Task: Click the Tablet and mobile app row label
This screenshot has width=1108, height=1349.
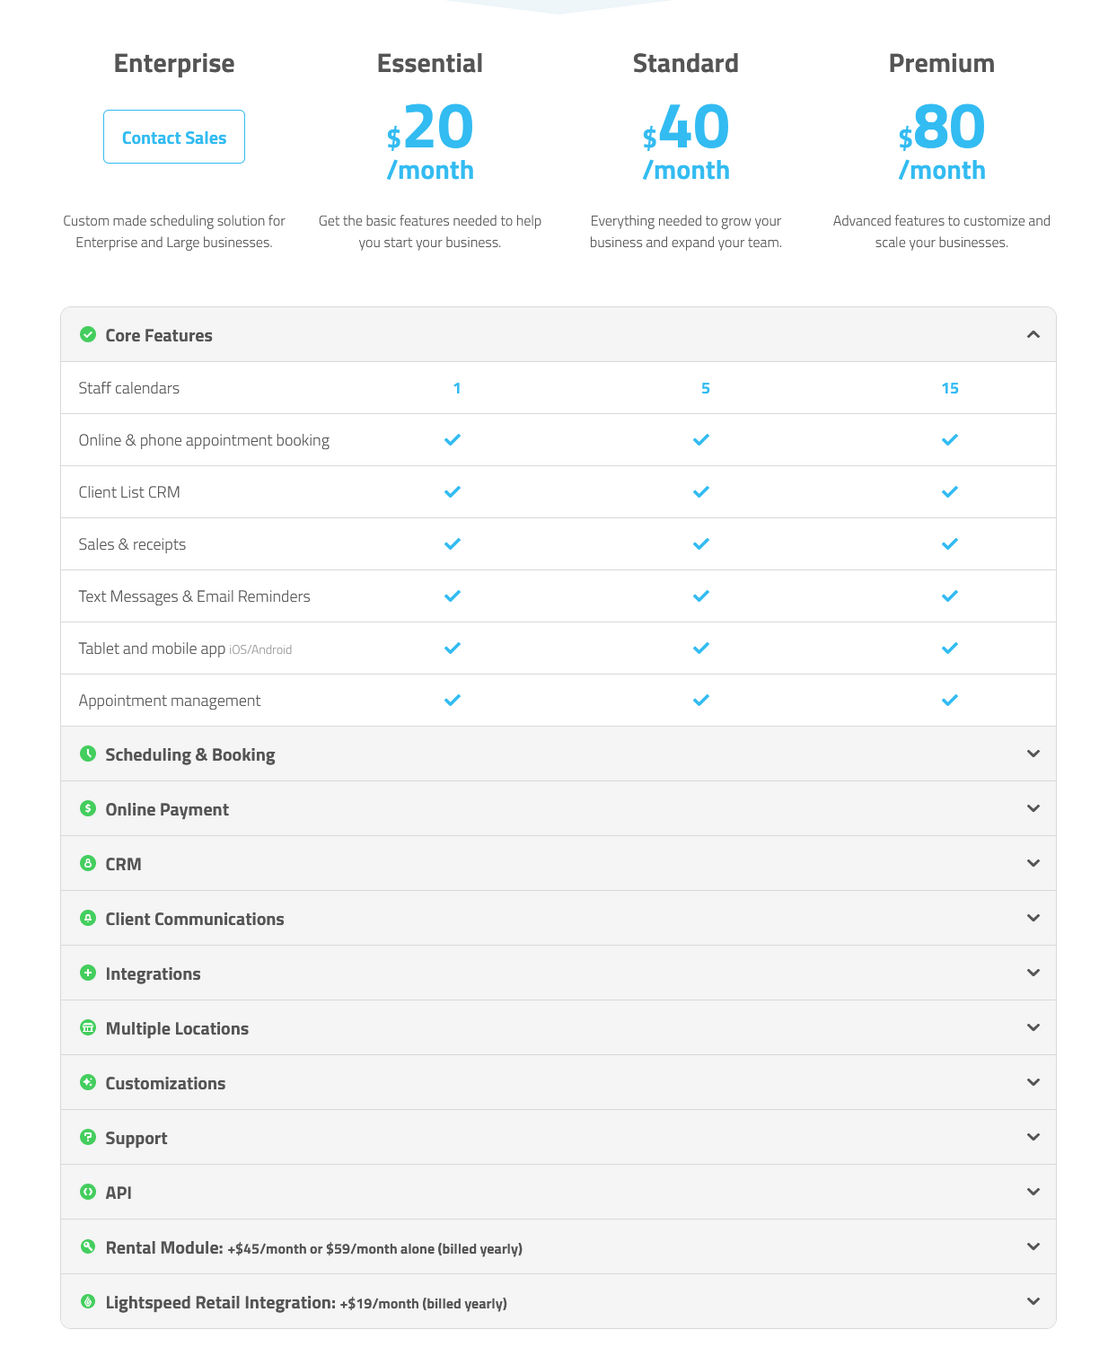Action: (185, 648)
